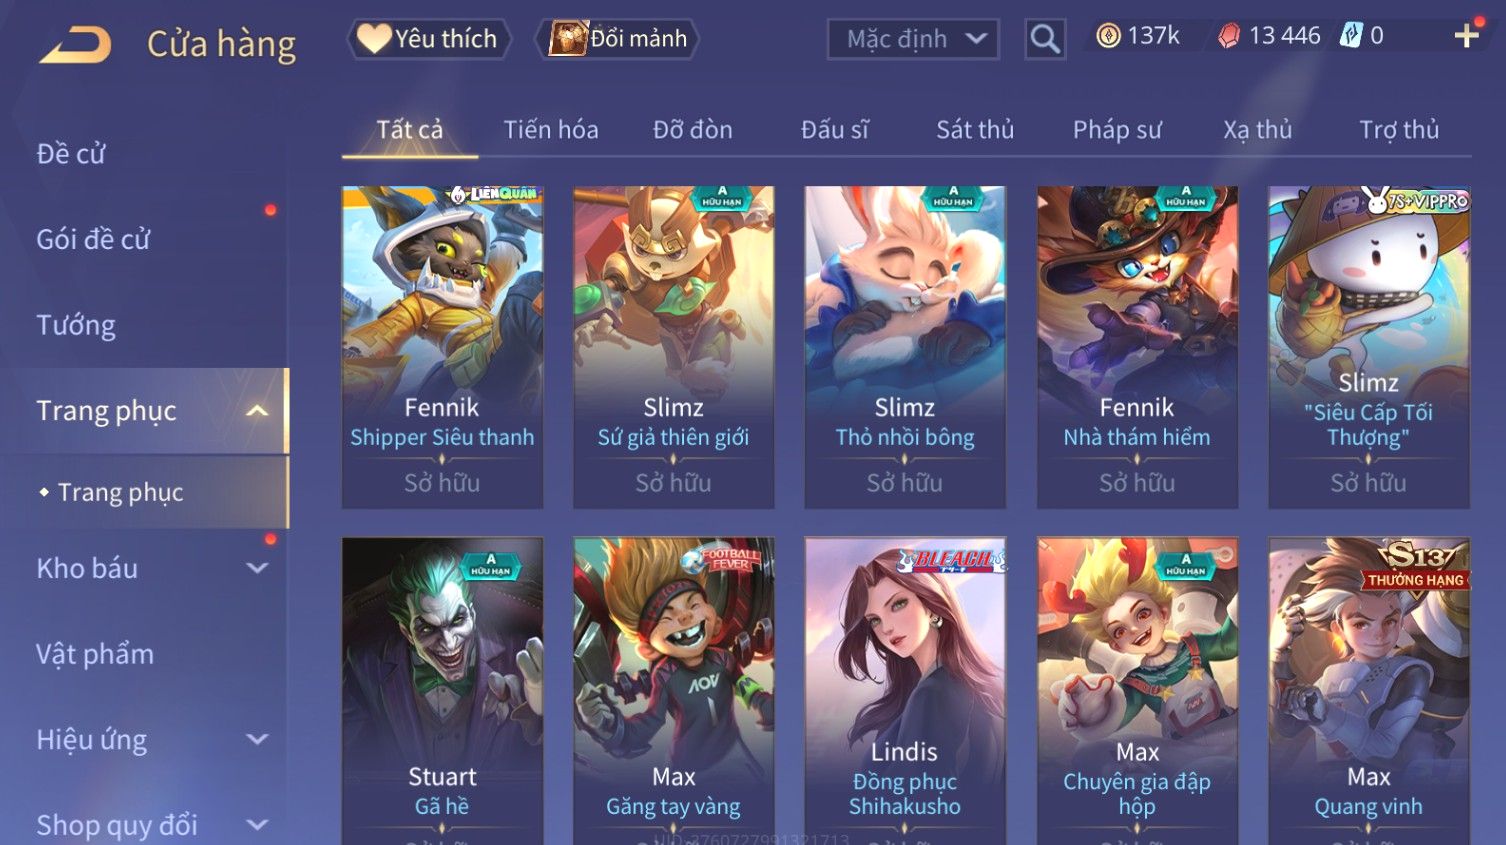Tap the red gem currency icon

tap(1229, 36)
